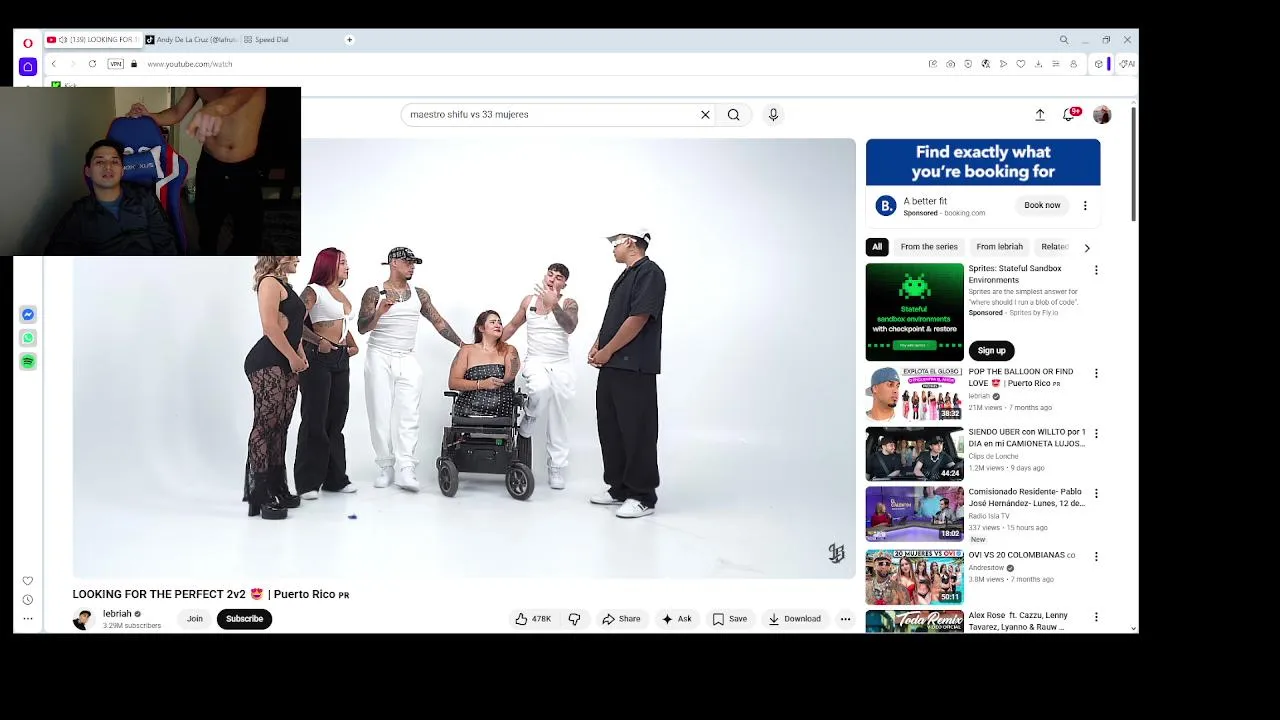Open POP THE BALLOON video thumbnail
The height and width of the screenshot is (720, 1280).
(914, 393)
